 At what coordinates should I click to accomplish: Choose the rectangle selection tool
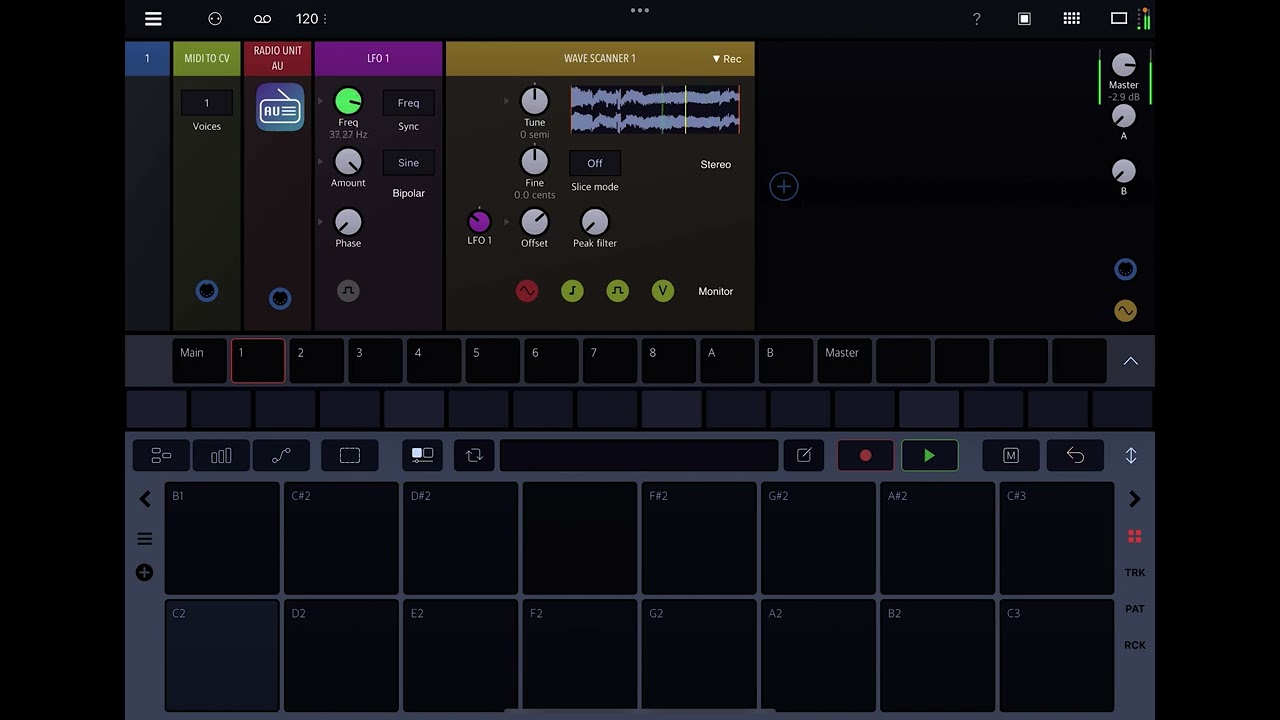349,455
